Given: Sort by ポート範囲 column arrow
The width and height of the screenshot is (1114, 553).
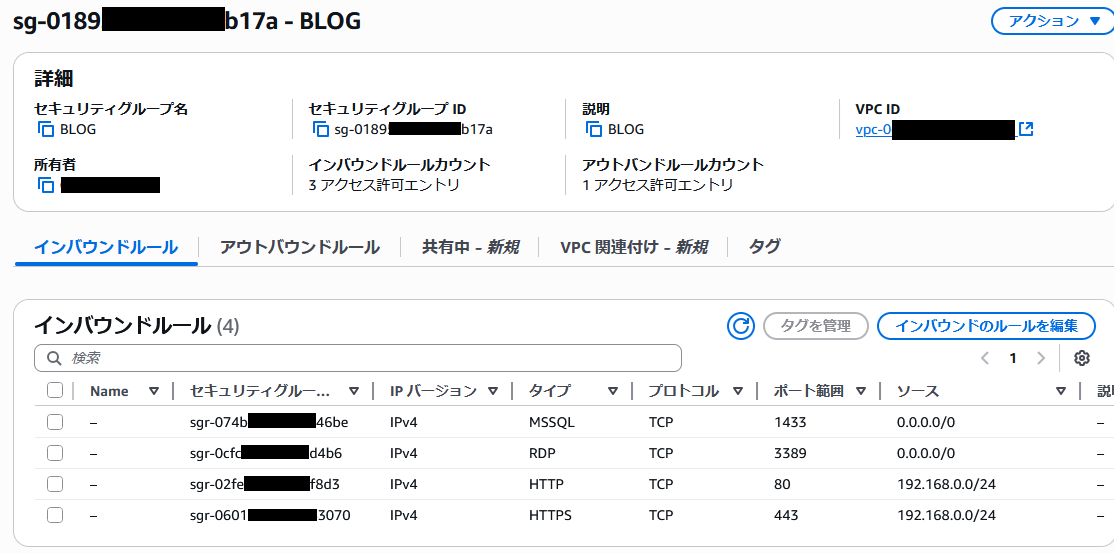Looking at the screenshot, I should click(860, 391).
